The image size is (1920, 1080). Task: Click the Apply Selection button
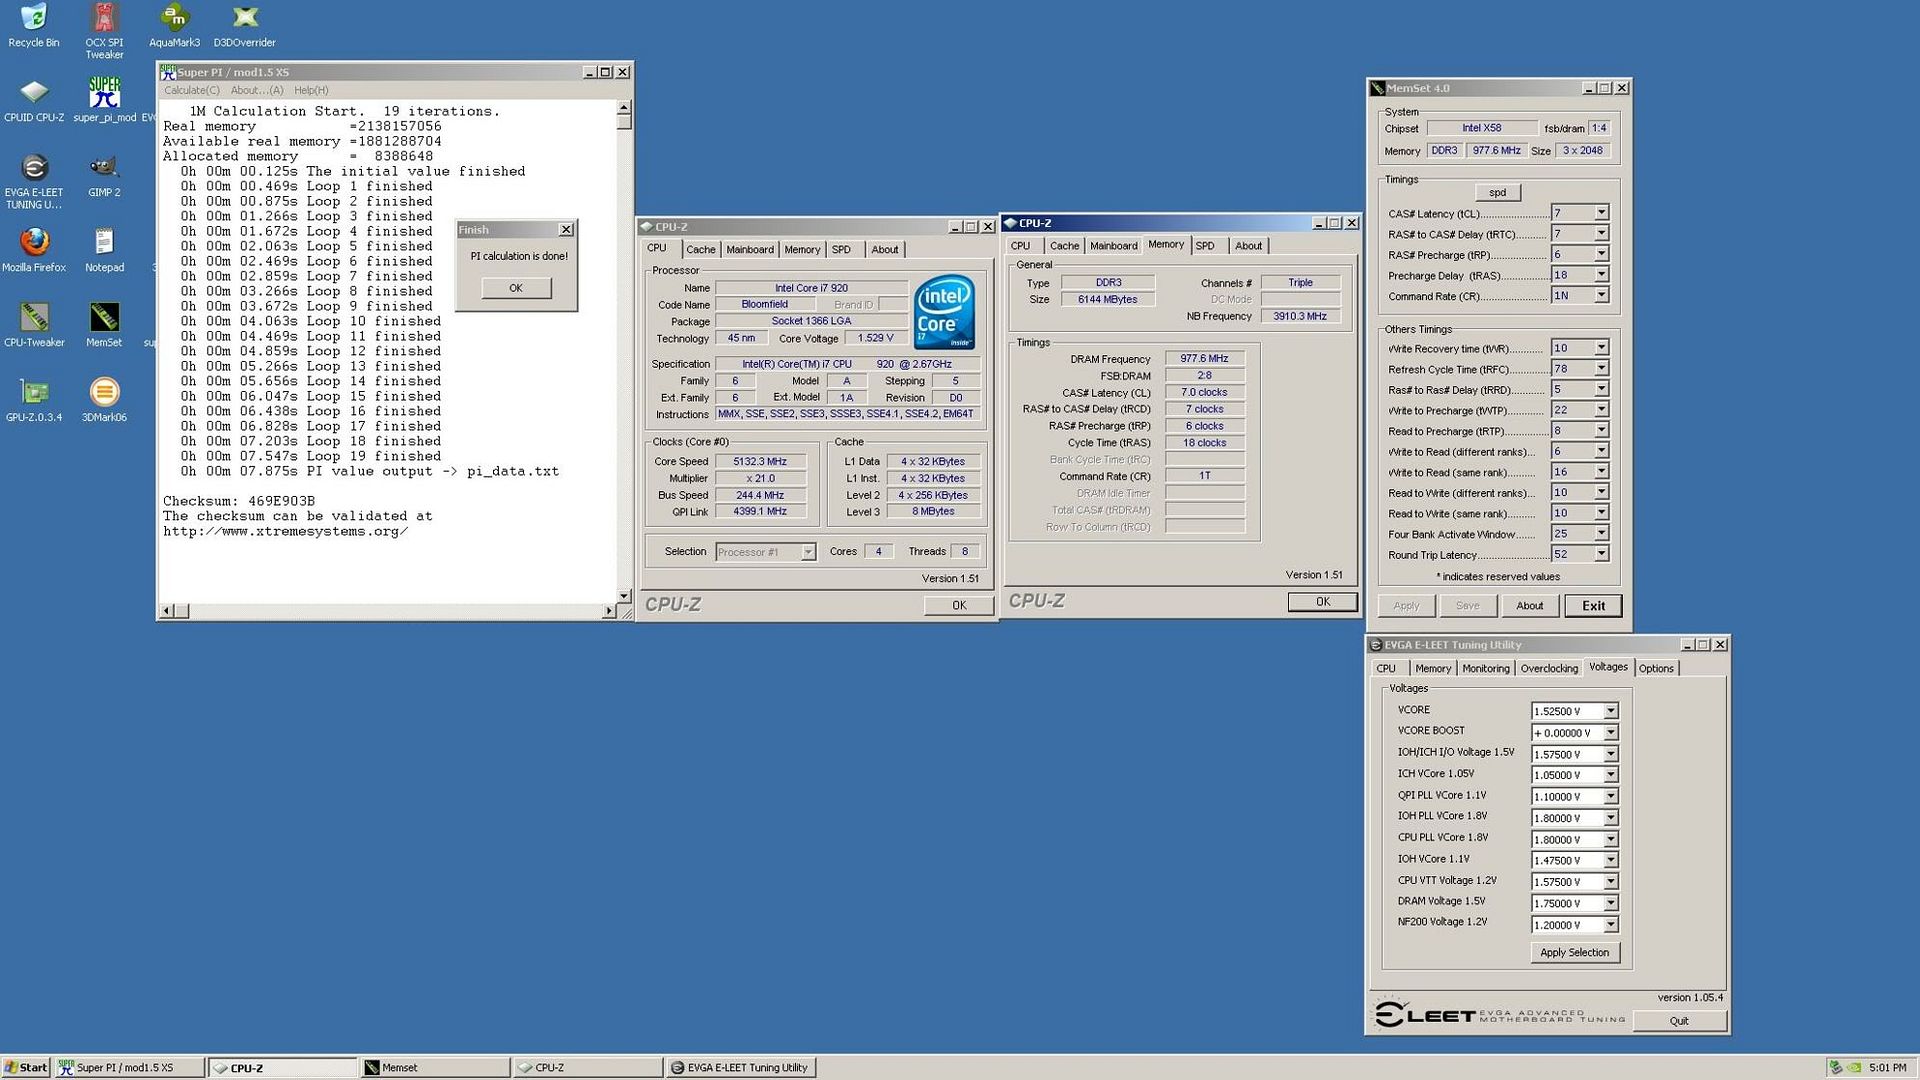pos(1574,952)
